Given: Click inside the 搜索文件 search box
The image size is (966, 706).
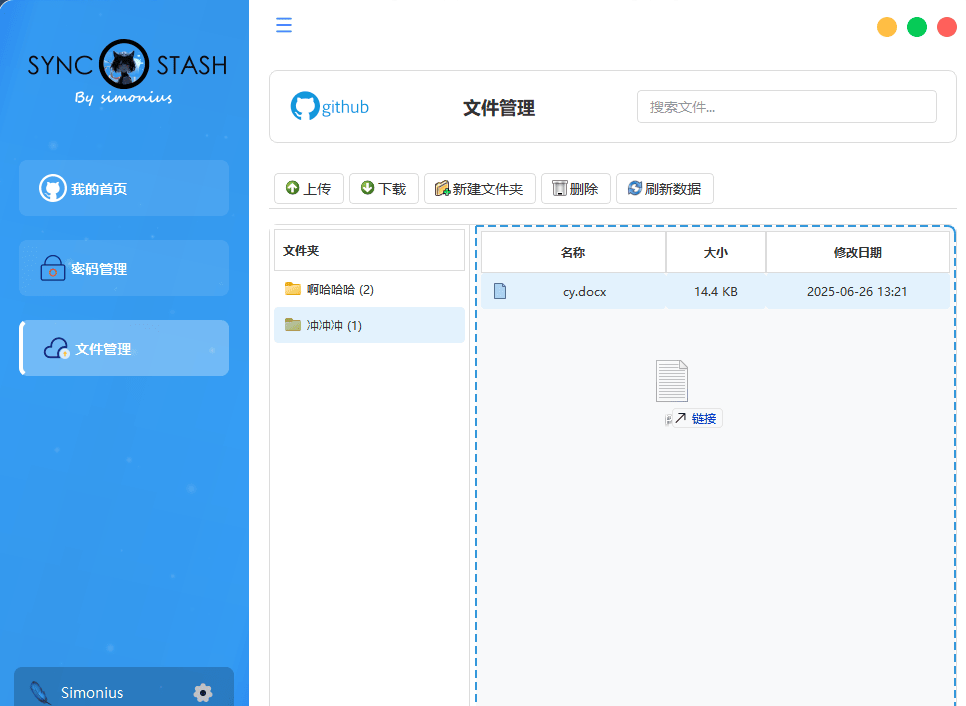Looking at the screenshot, I should [x=786, y=106].
